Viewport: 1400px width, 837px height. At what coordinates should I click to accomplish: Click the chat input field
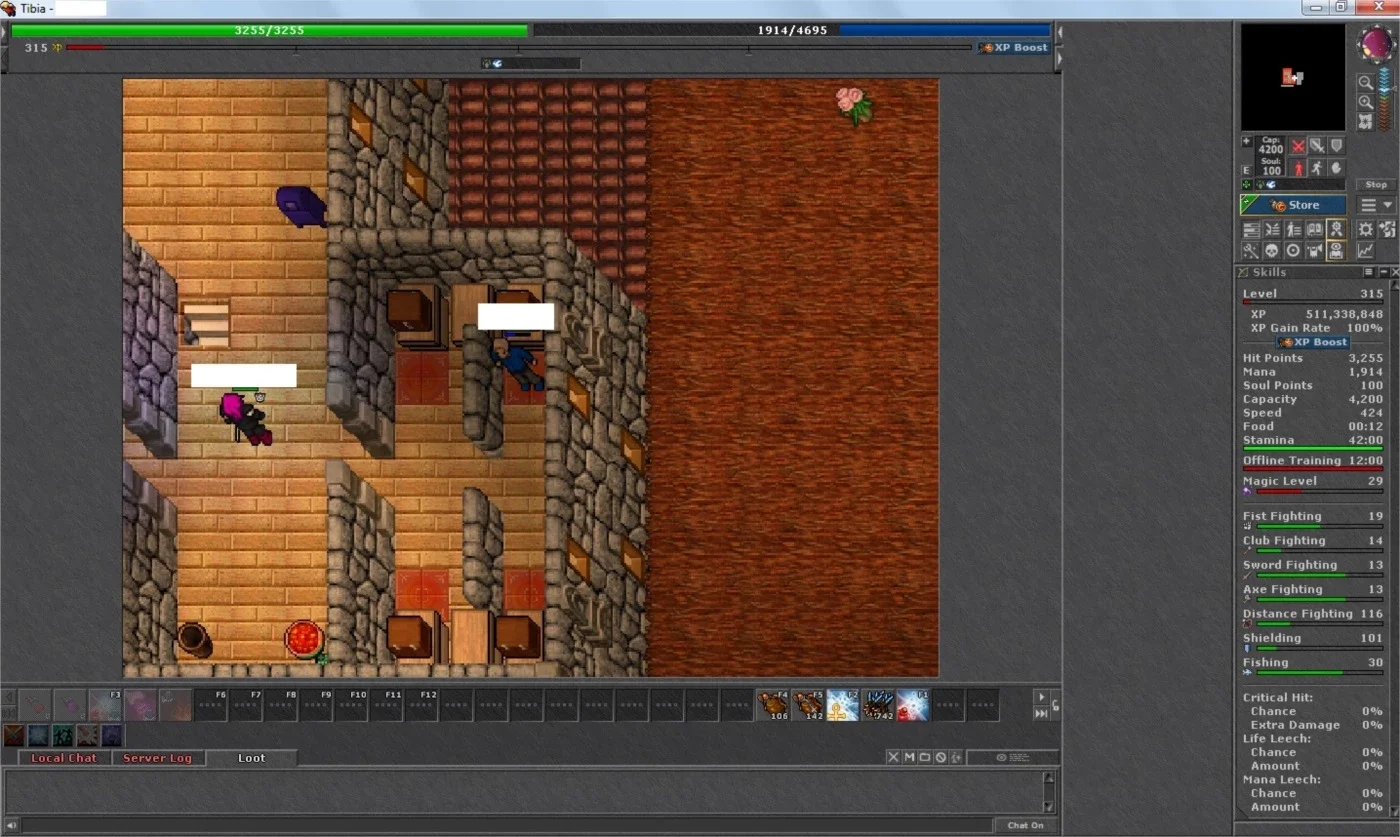pyautogui.click(x=506, y=825)
